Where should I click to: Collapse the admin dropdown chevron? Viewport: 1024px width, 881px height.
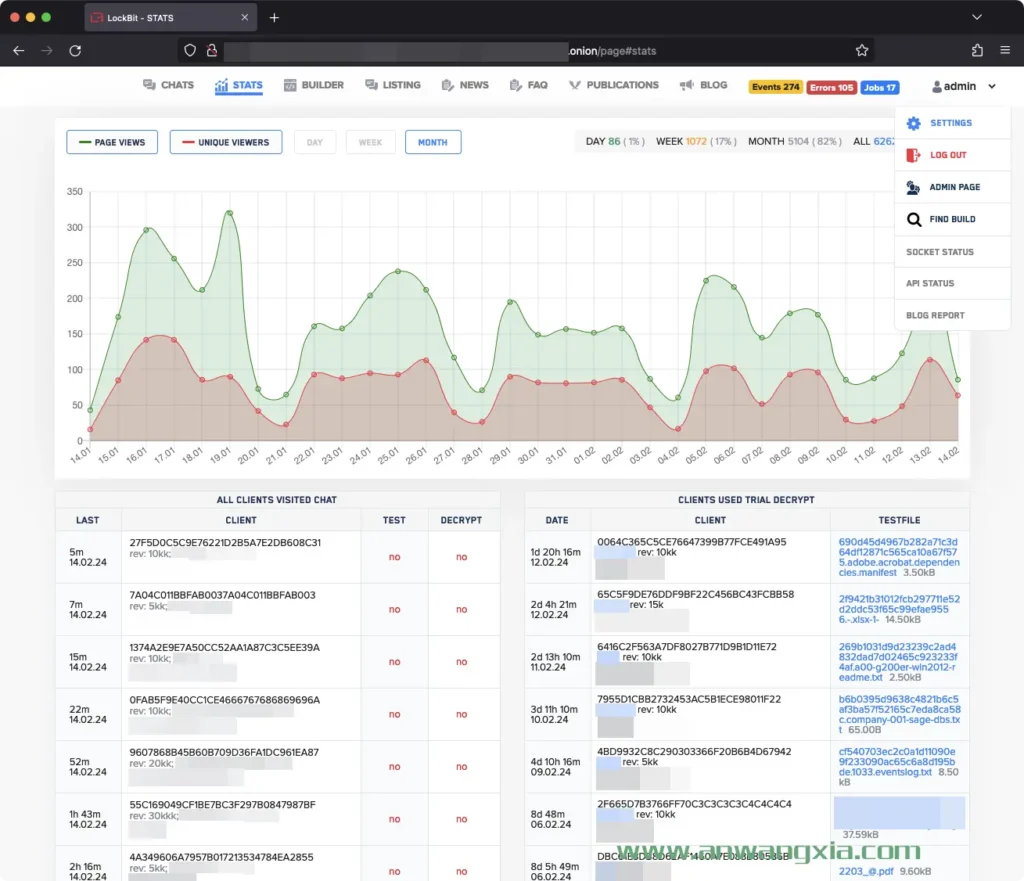click(x=991, y=86)
